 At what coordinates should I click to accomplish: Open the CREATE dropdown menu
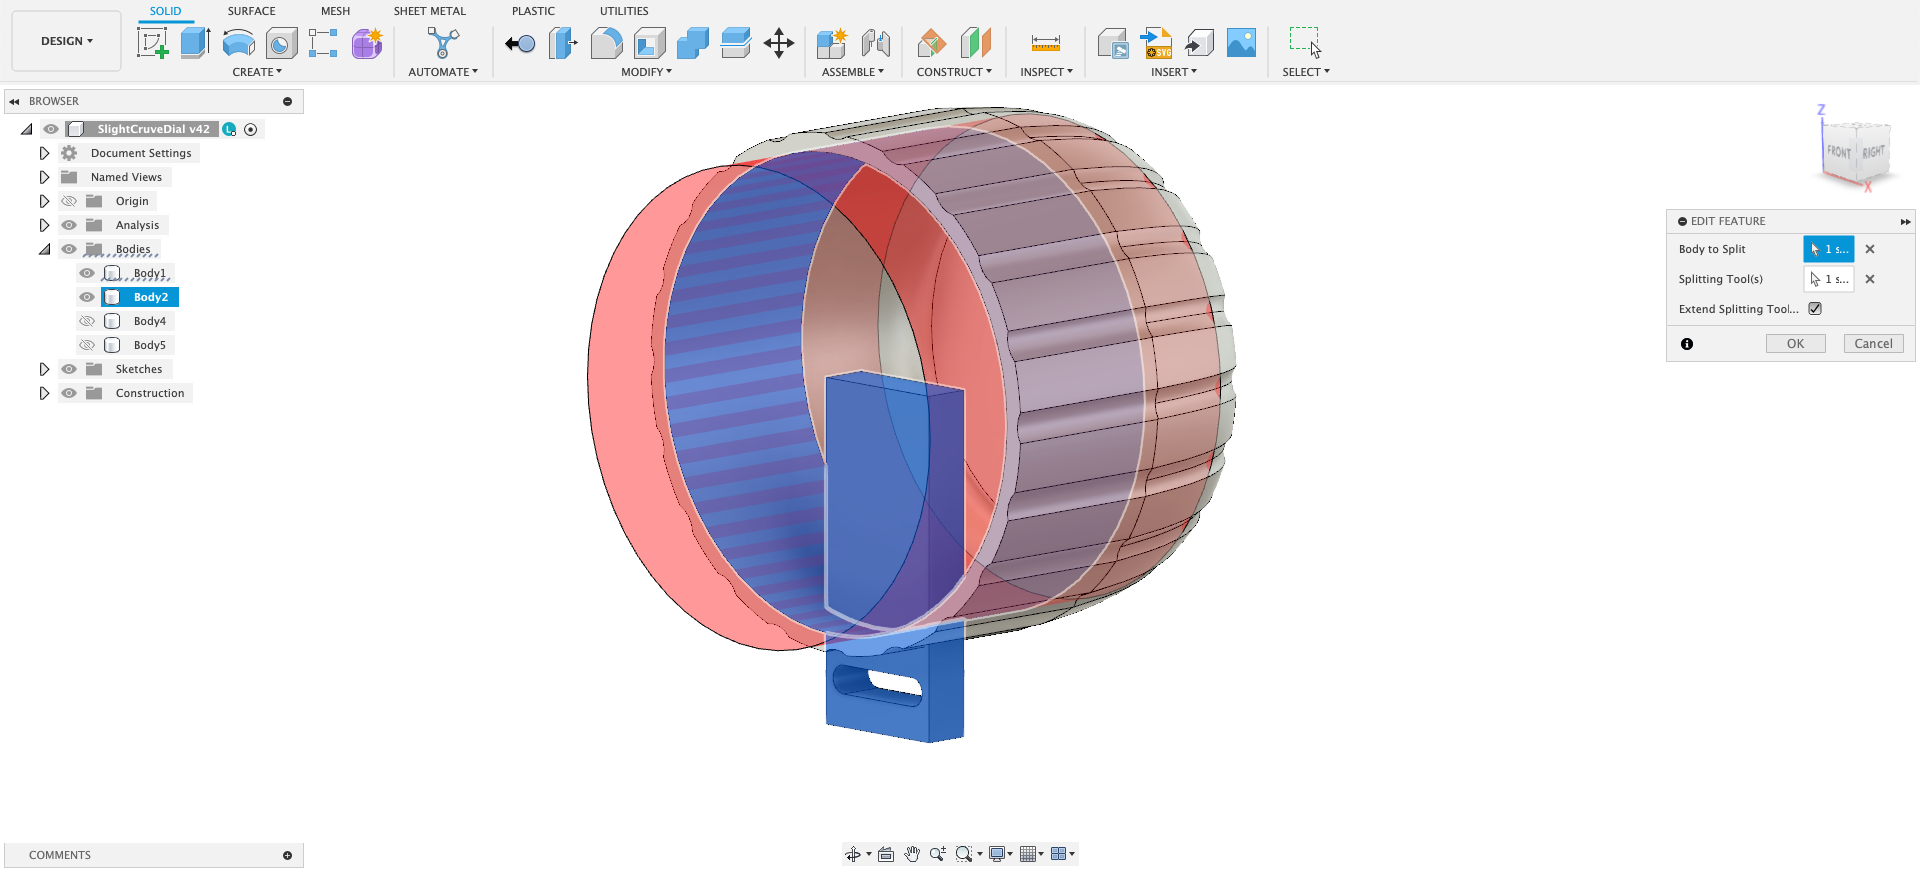click(257, 72)
